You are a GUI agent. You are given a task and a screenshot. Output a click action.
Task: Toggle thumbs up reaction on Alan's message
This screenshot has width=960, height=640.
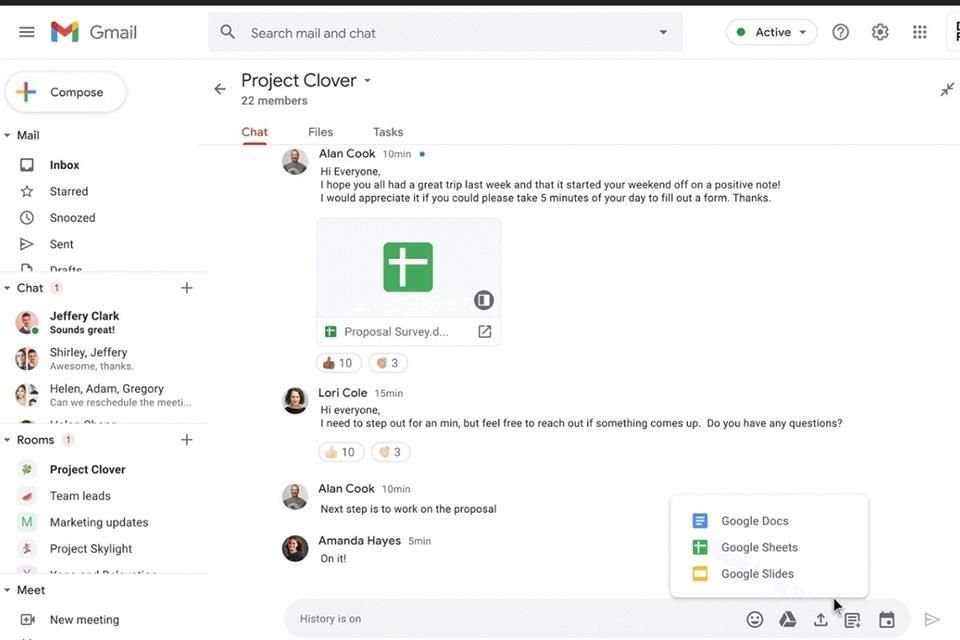340,363
